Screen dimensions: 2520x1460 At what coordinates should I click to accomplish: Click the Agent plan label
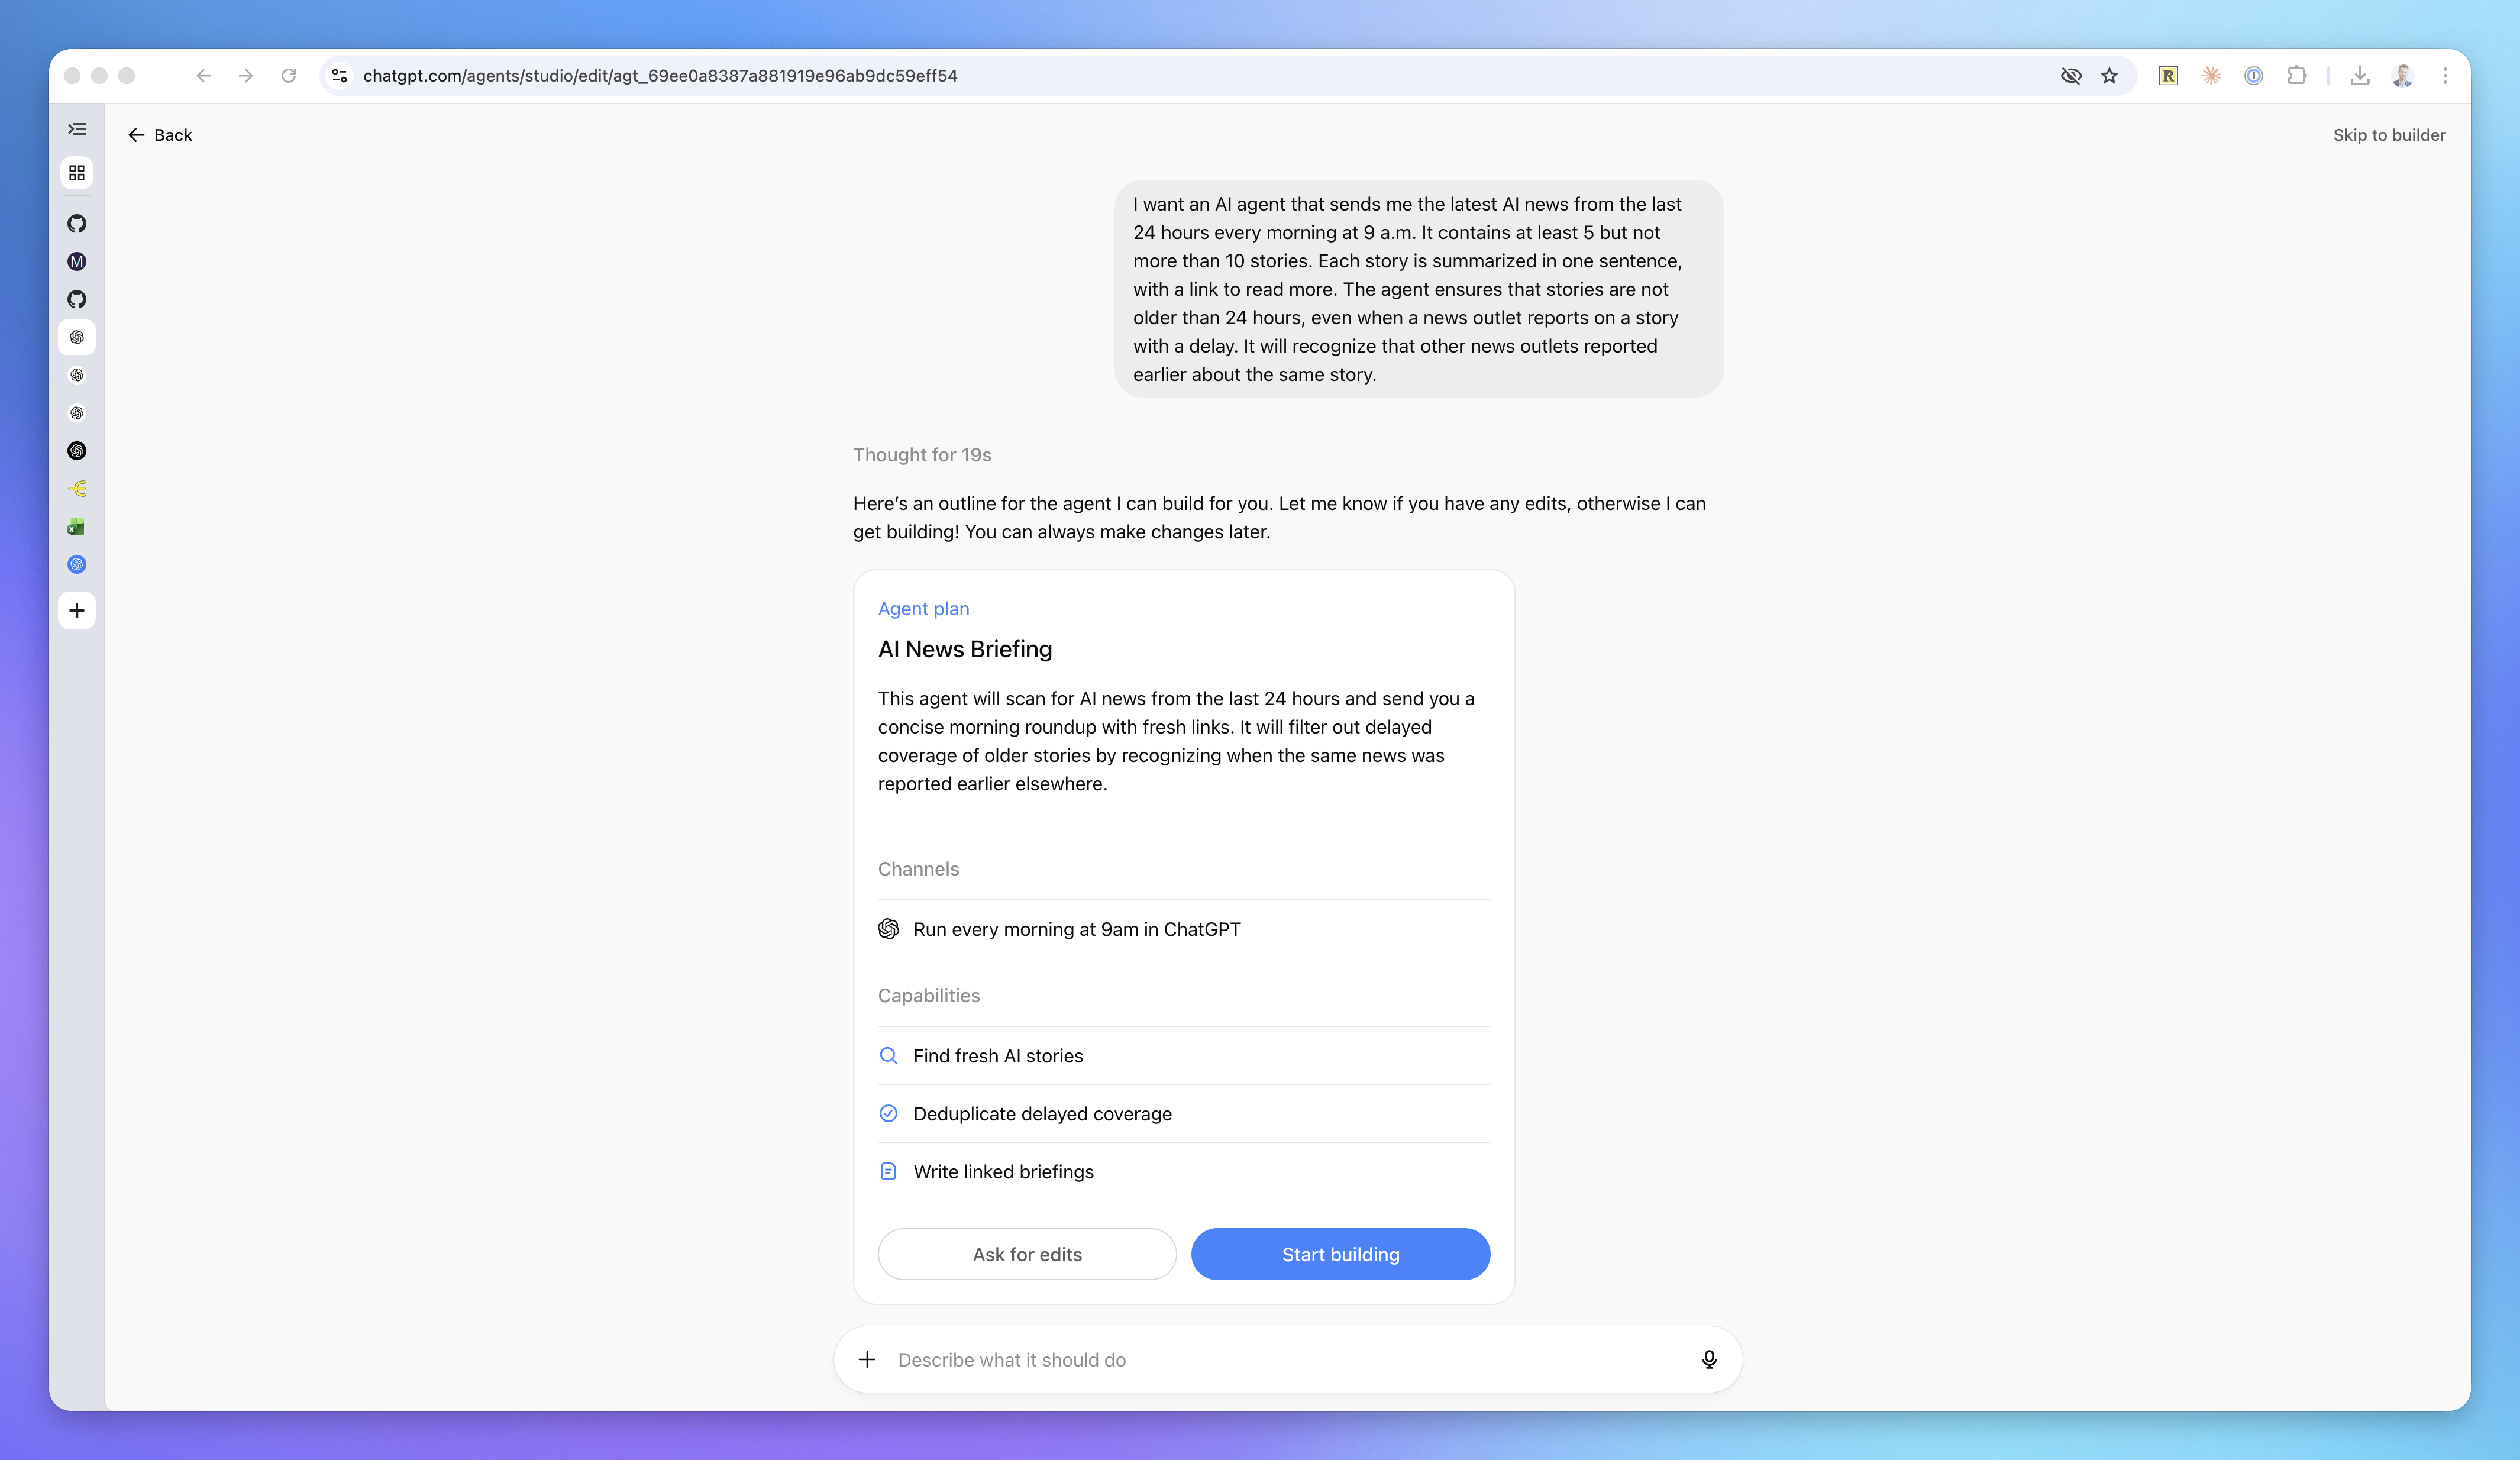click(923, 609)
